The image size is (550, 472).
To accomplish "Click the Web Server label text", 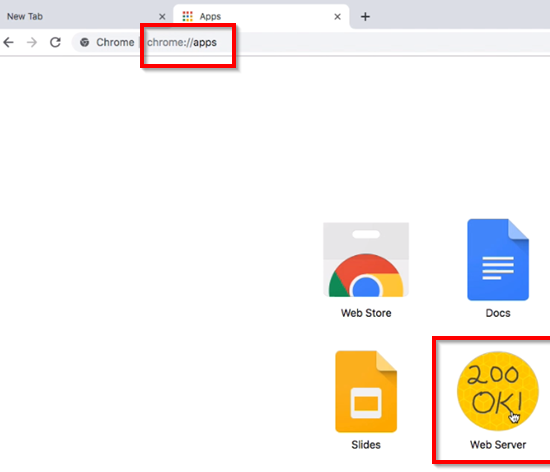I will 498,445.
